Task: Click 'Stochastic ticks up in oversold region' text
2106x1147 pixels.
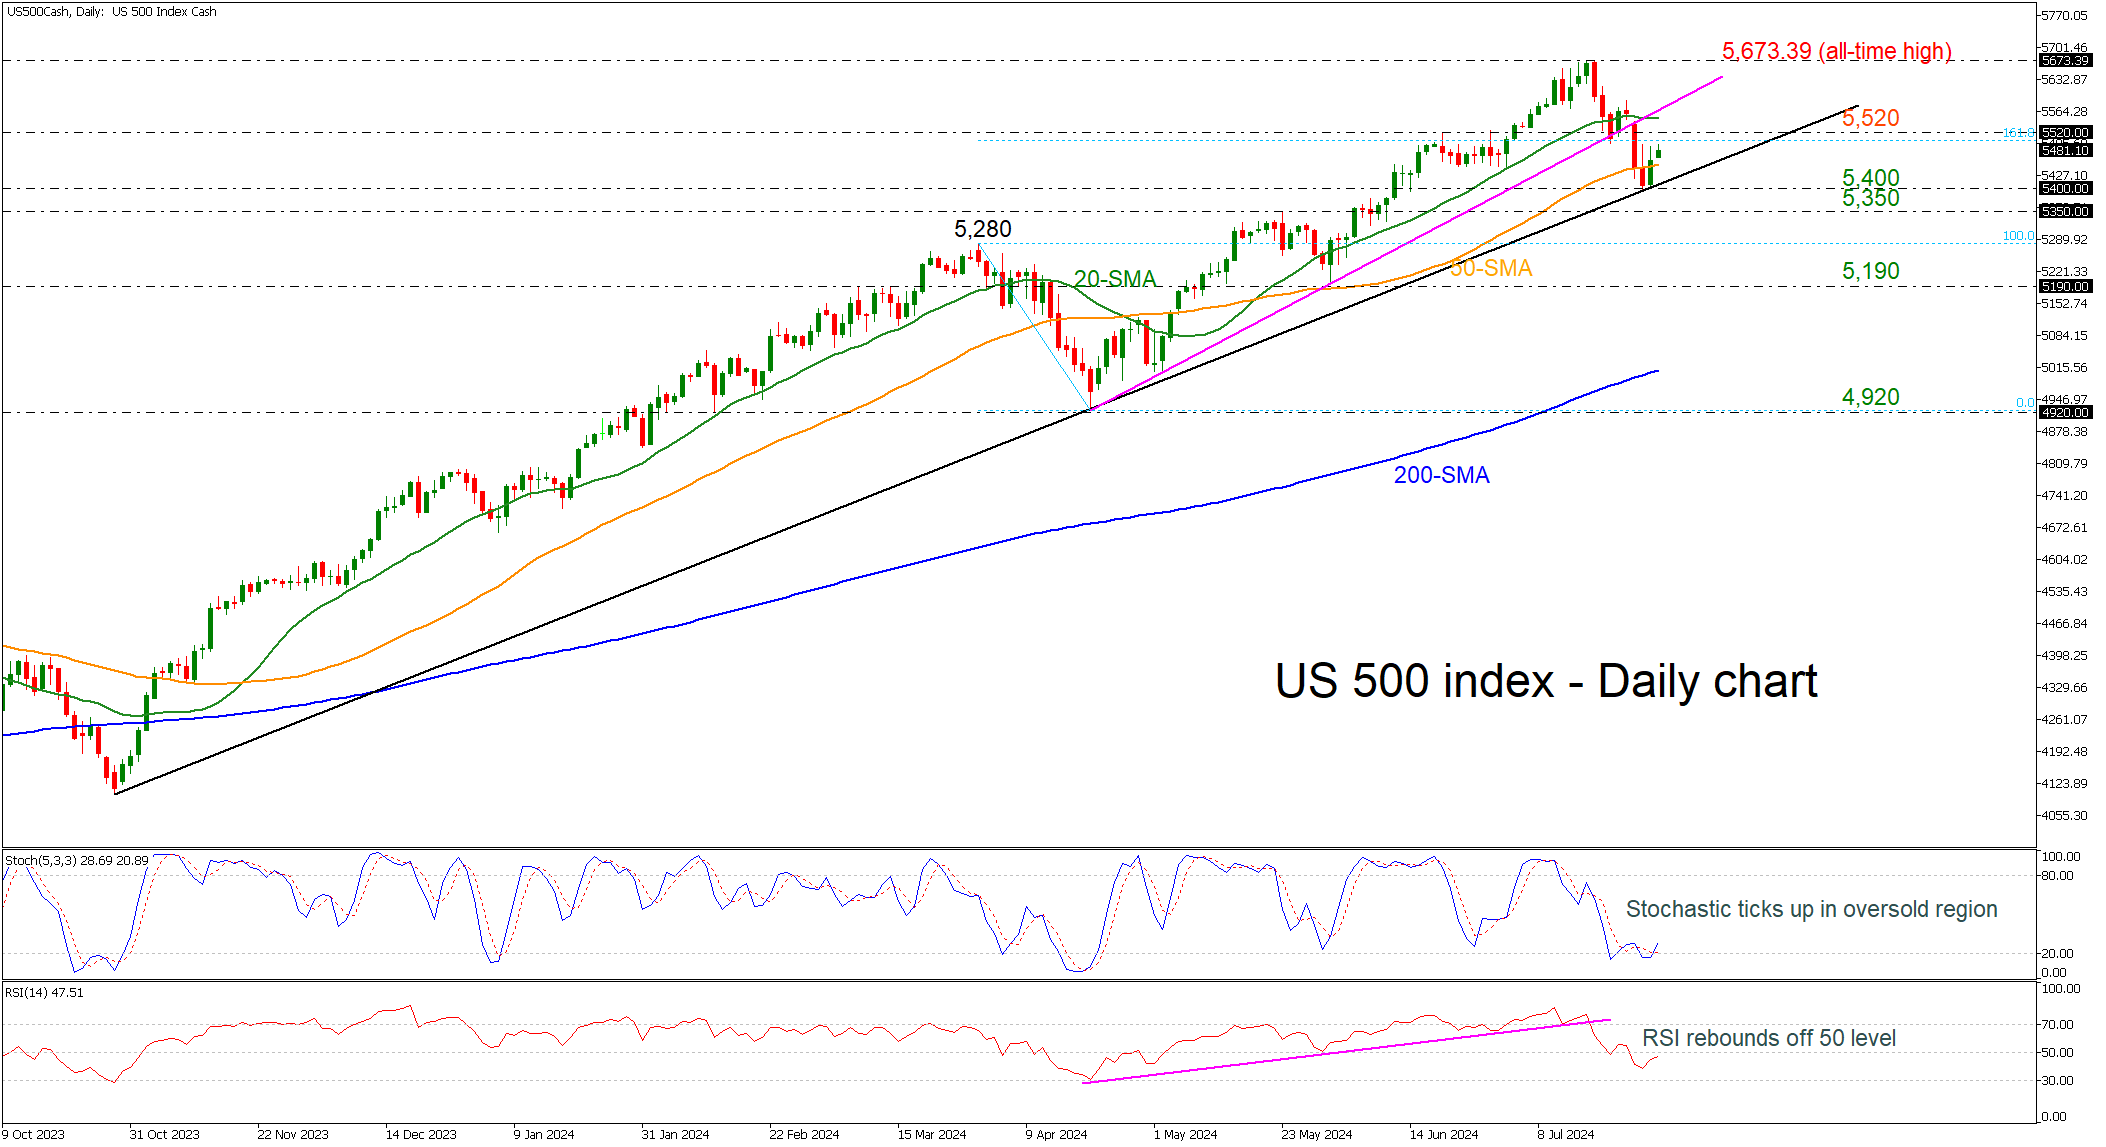Action: (x=1811, y=909)
